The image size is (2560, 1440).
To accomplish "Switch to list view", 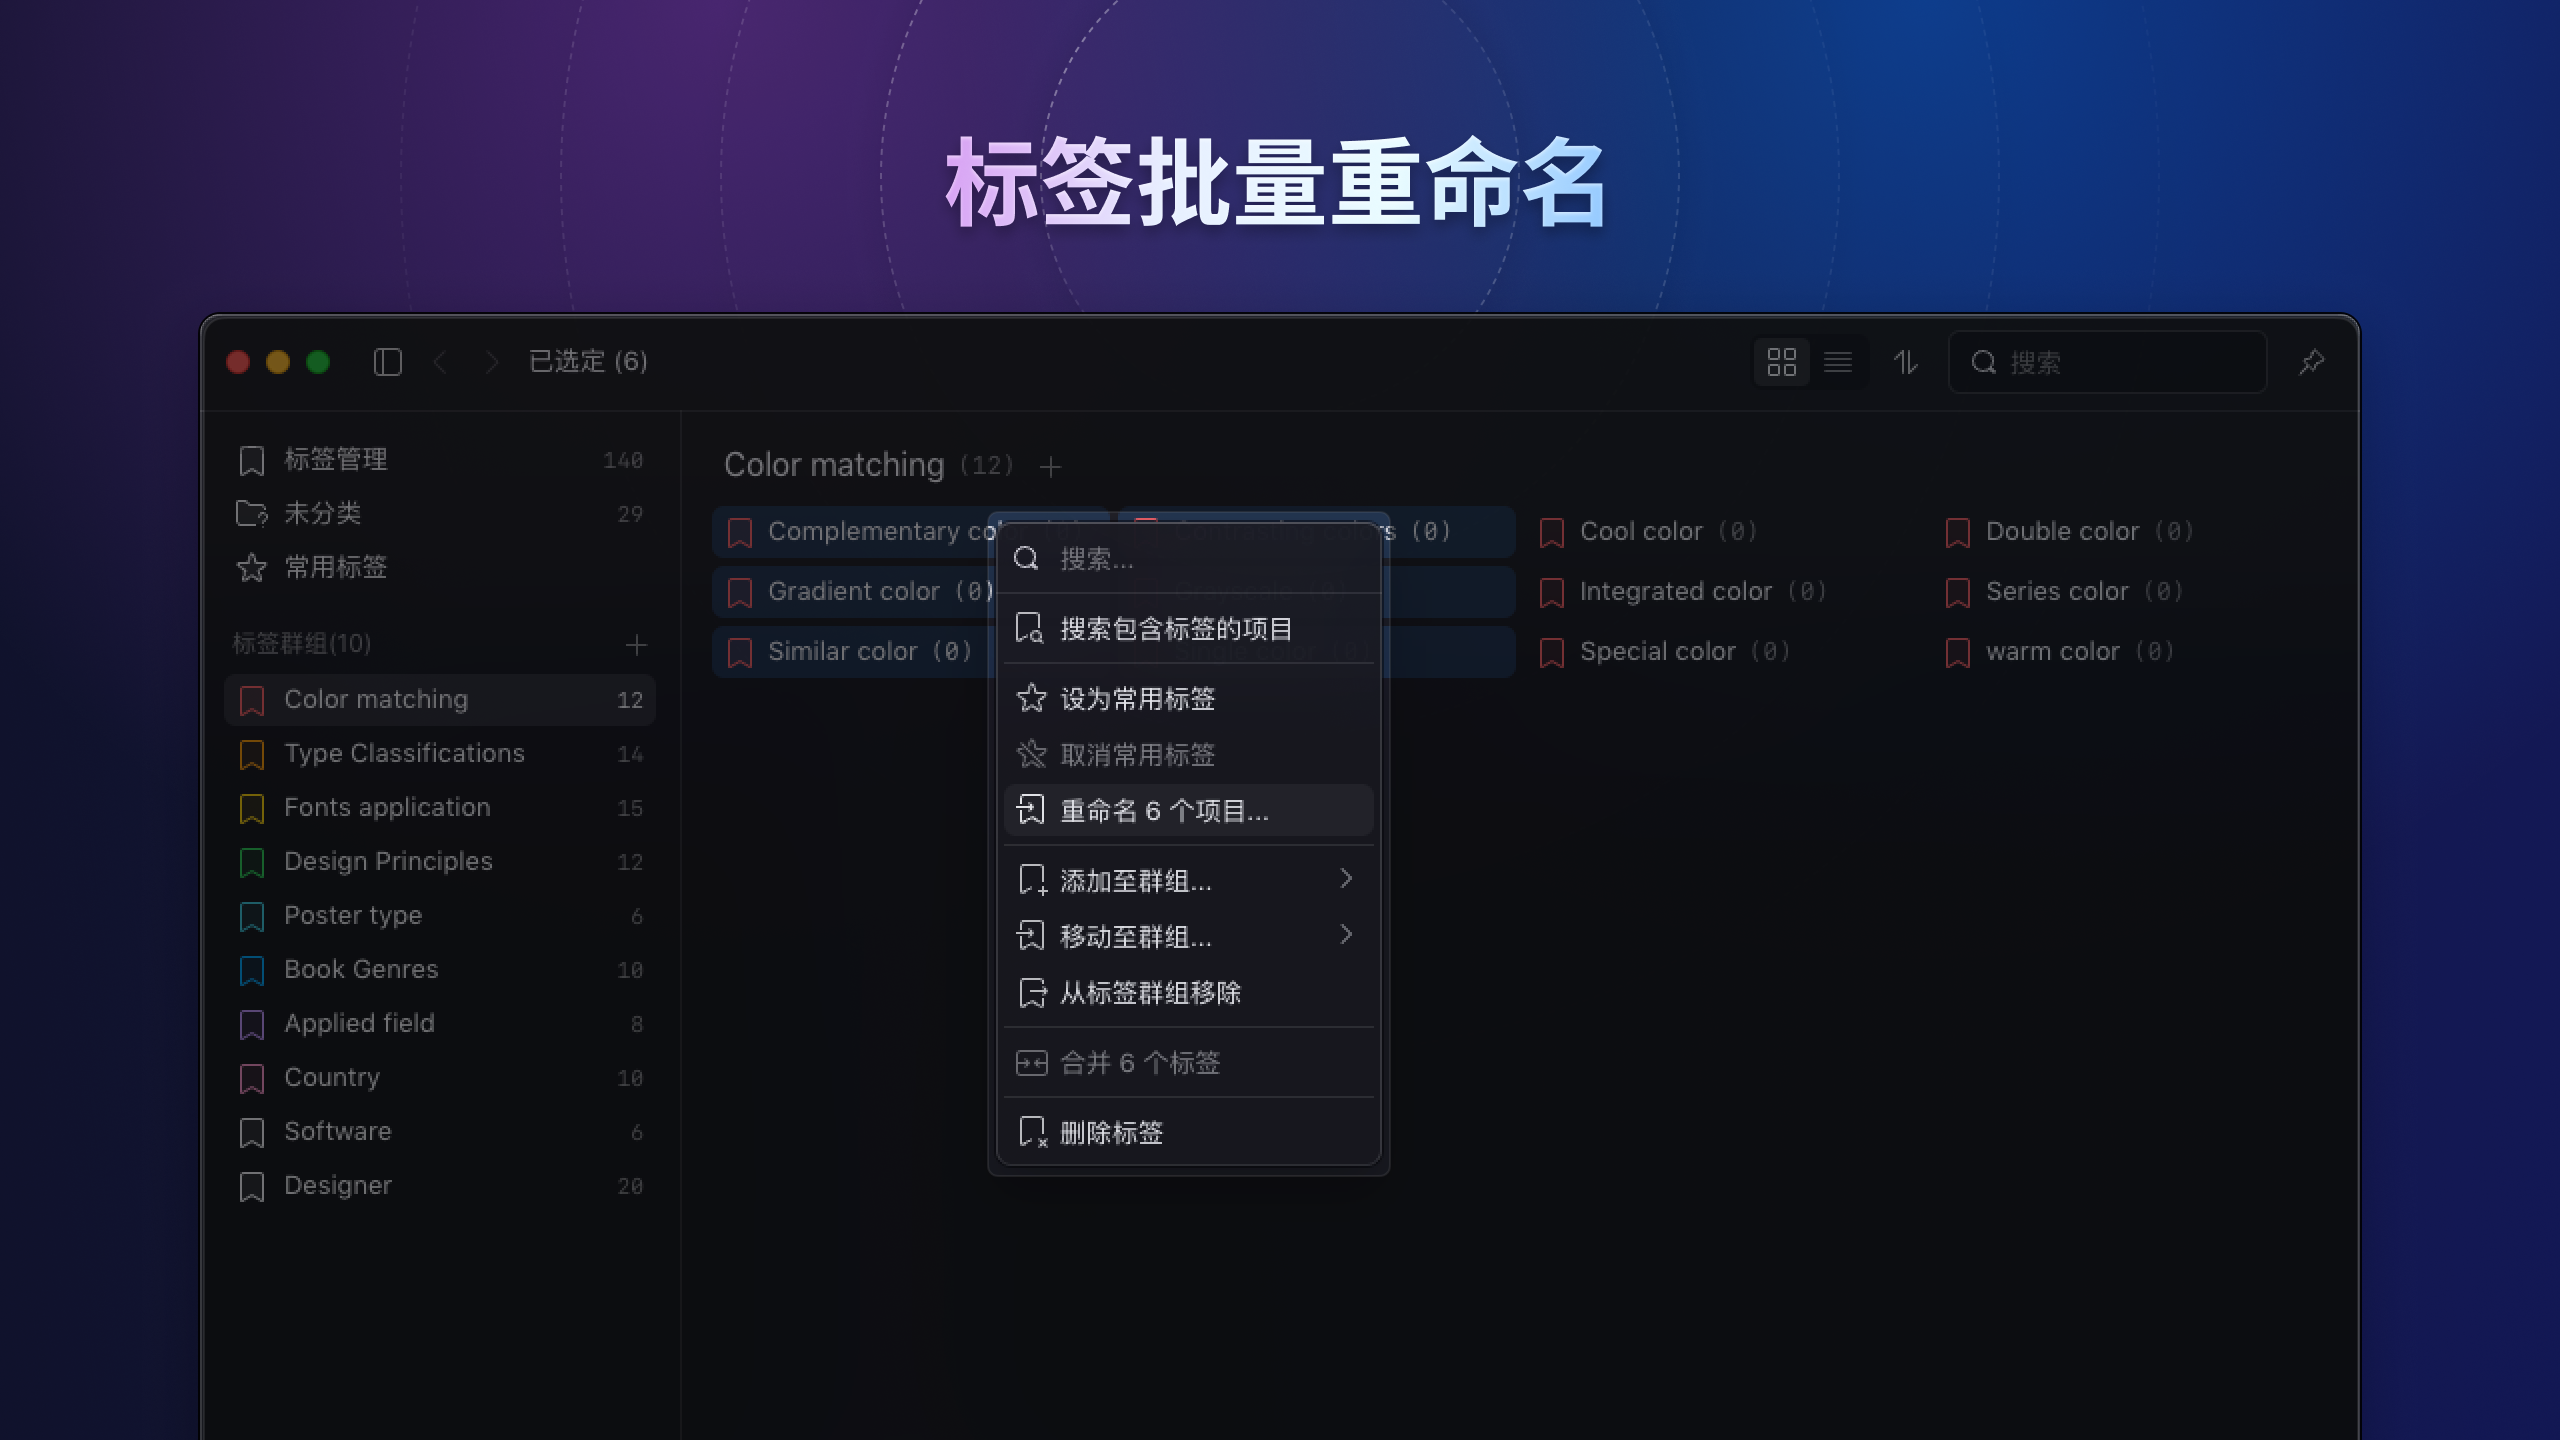I will coord(1840,362).
